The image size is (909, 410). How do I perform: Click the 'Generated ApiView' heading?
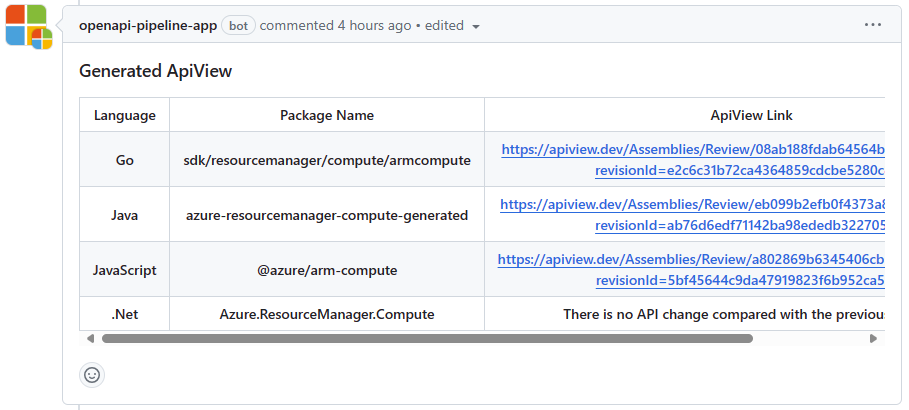(x=155, y=71)
